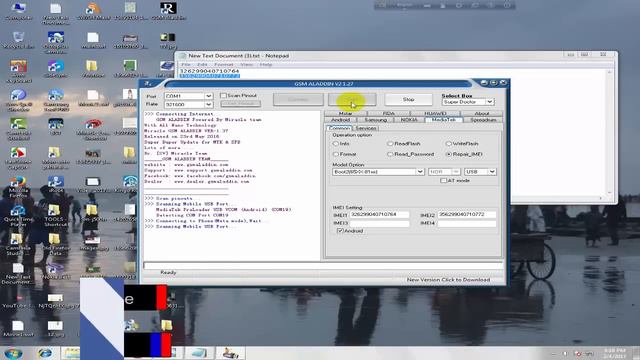This screenshot has height=360, width=640.
Task: Open the 12.jpg desktop image file
Action: click(55, 329)
